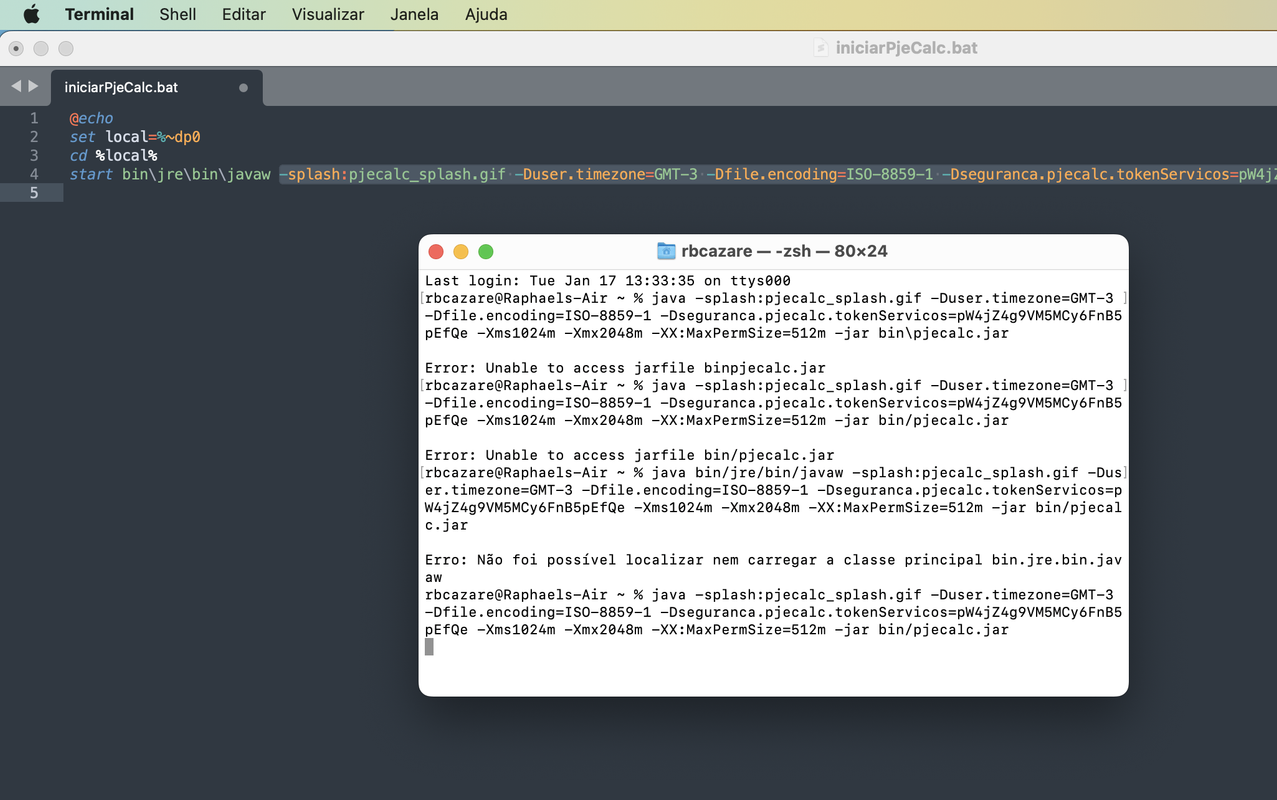Click line number 5 in the gutter
Image resolution: width=1277 pixels, height=800 pixels.
[x=34, y=193]
